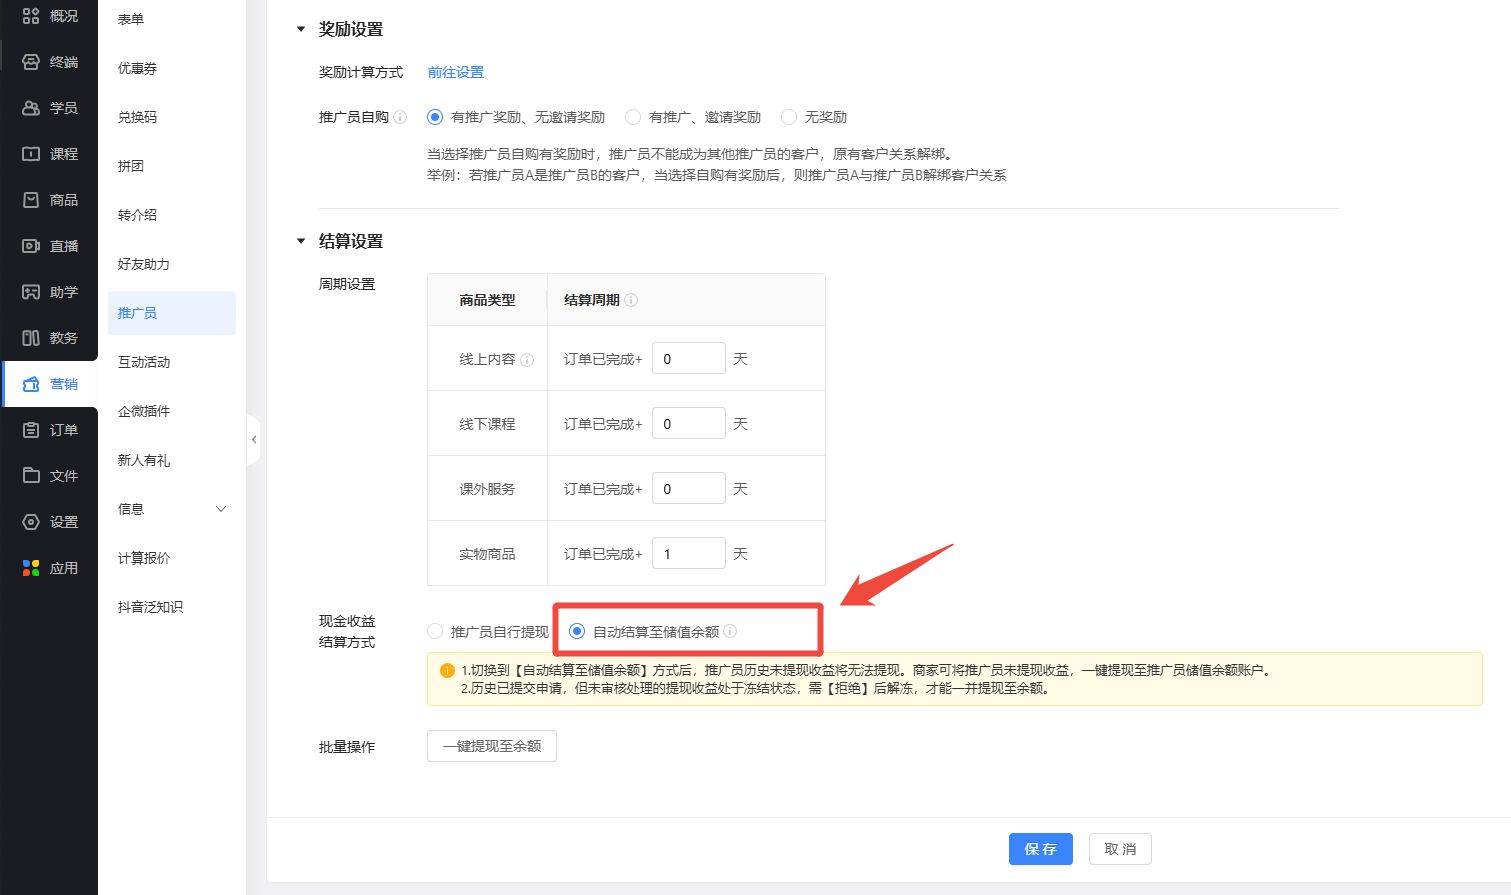Switch to the 优惠券 menu item
Viewport: 1511px width, 895px height.
(x=137, y=67)
